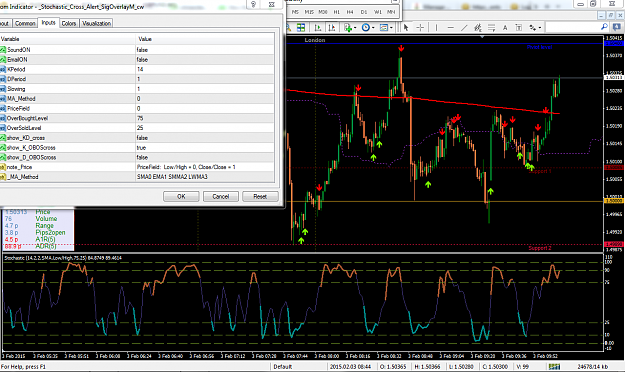Expand the Periodicity dropdown arrow

click(x=373, y=28)
